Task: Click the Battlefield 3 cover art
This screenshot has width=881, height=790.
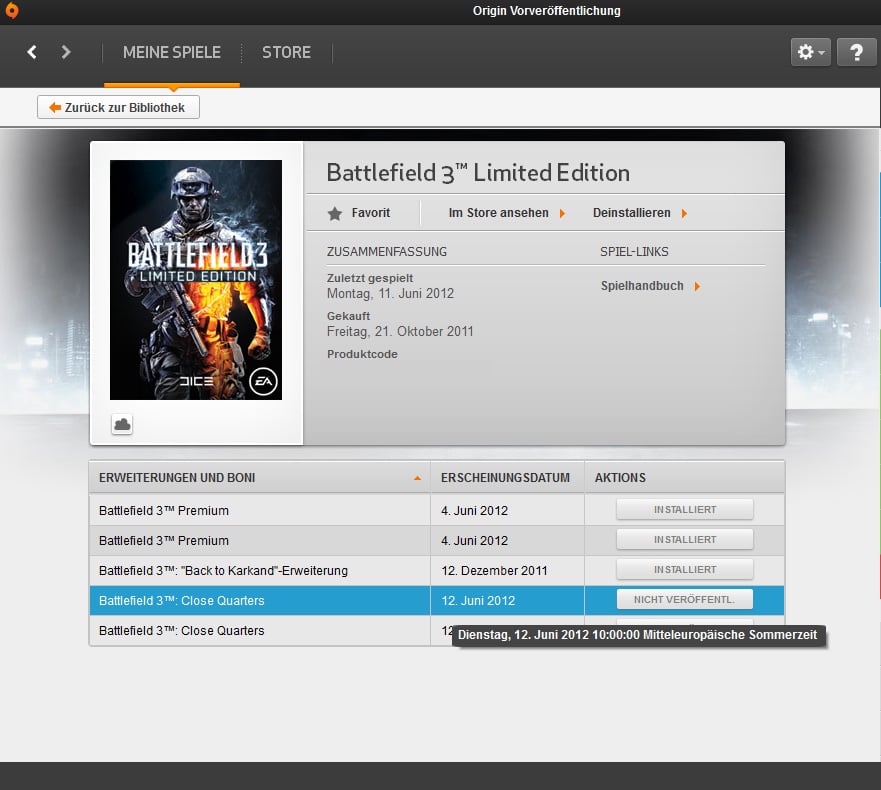Action: 196,279
